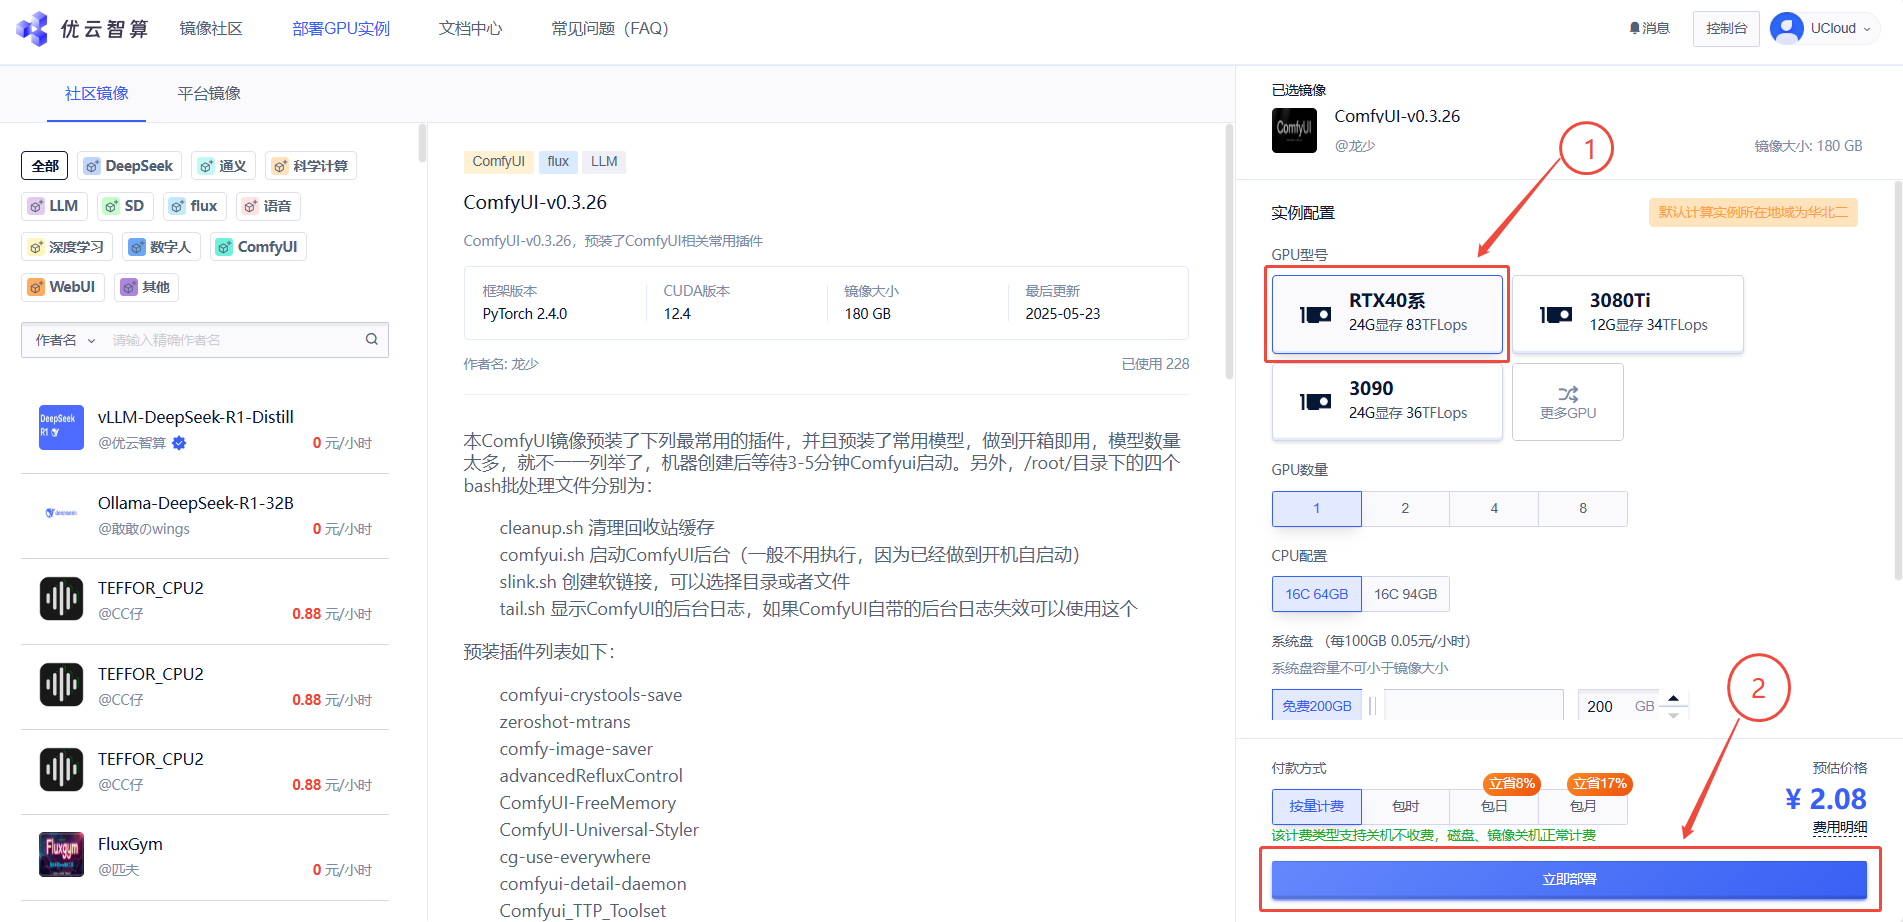Select 3080Ti GPU model
The height and width of the screenshot is (922, 1903).
(x=1628, y=314)
